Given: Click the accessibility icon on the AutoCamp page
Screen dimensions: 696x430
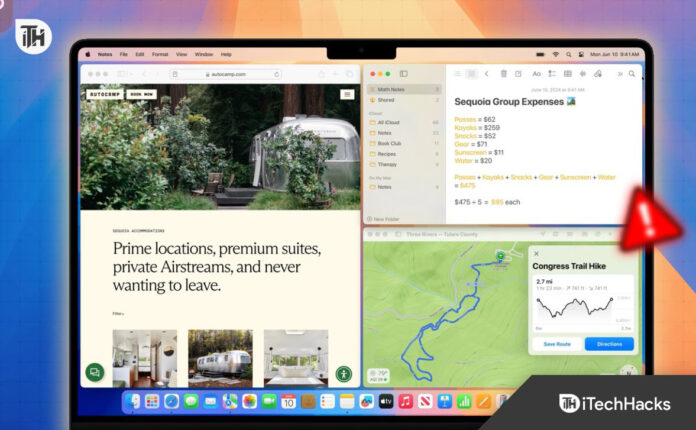Looking at the screenshot, I should (343, 373).
